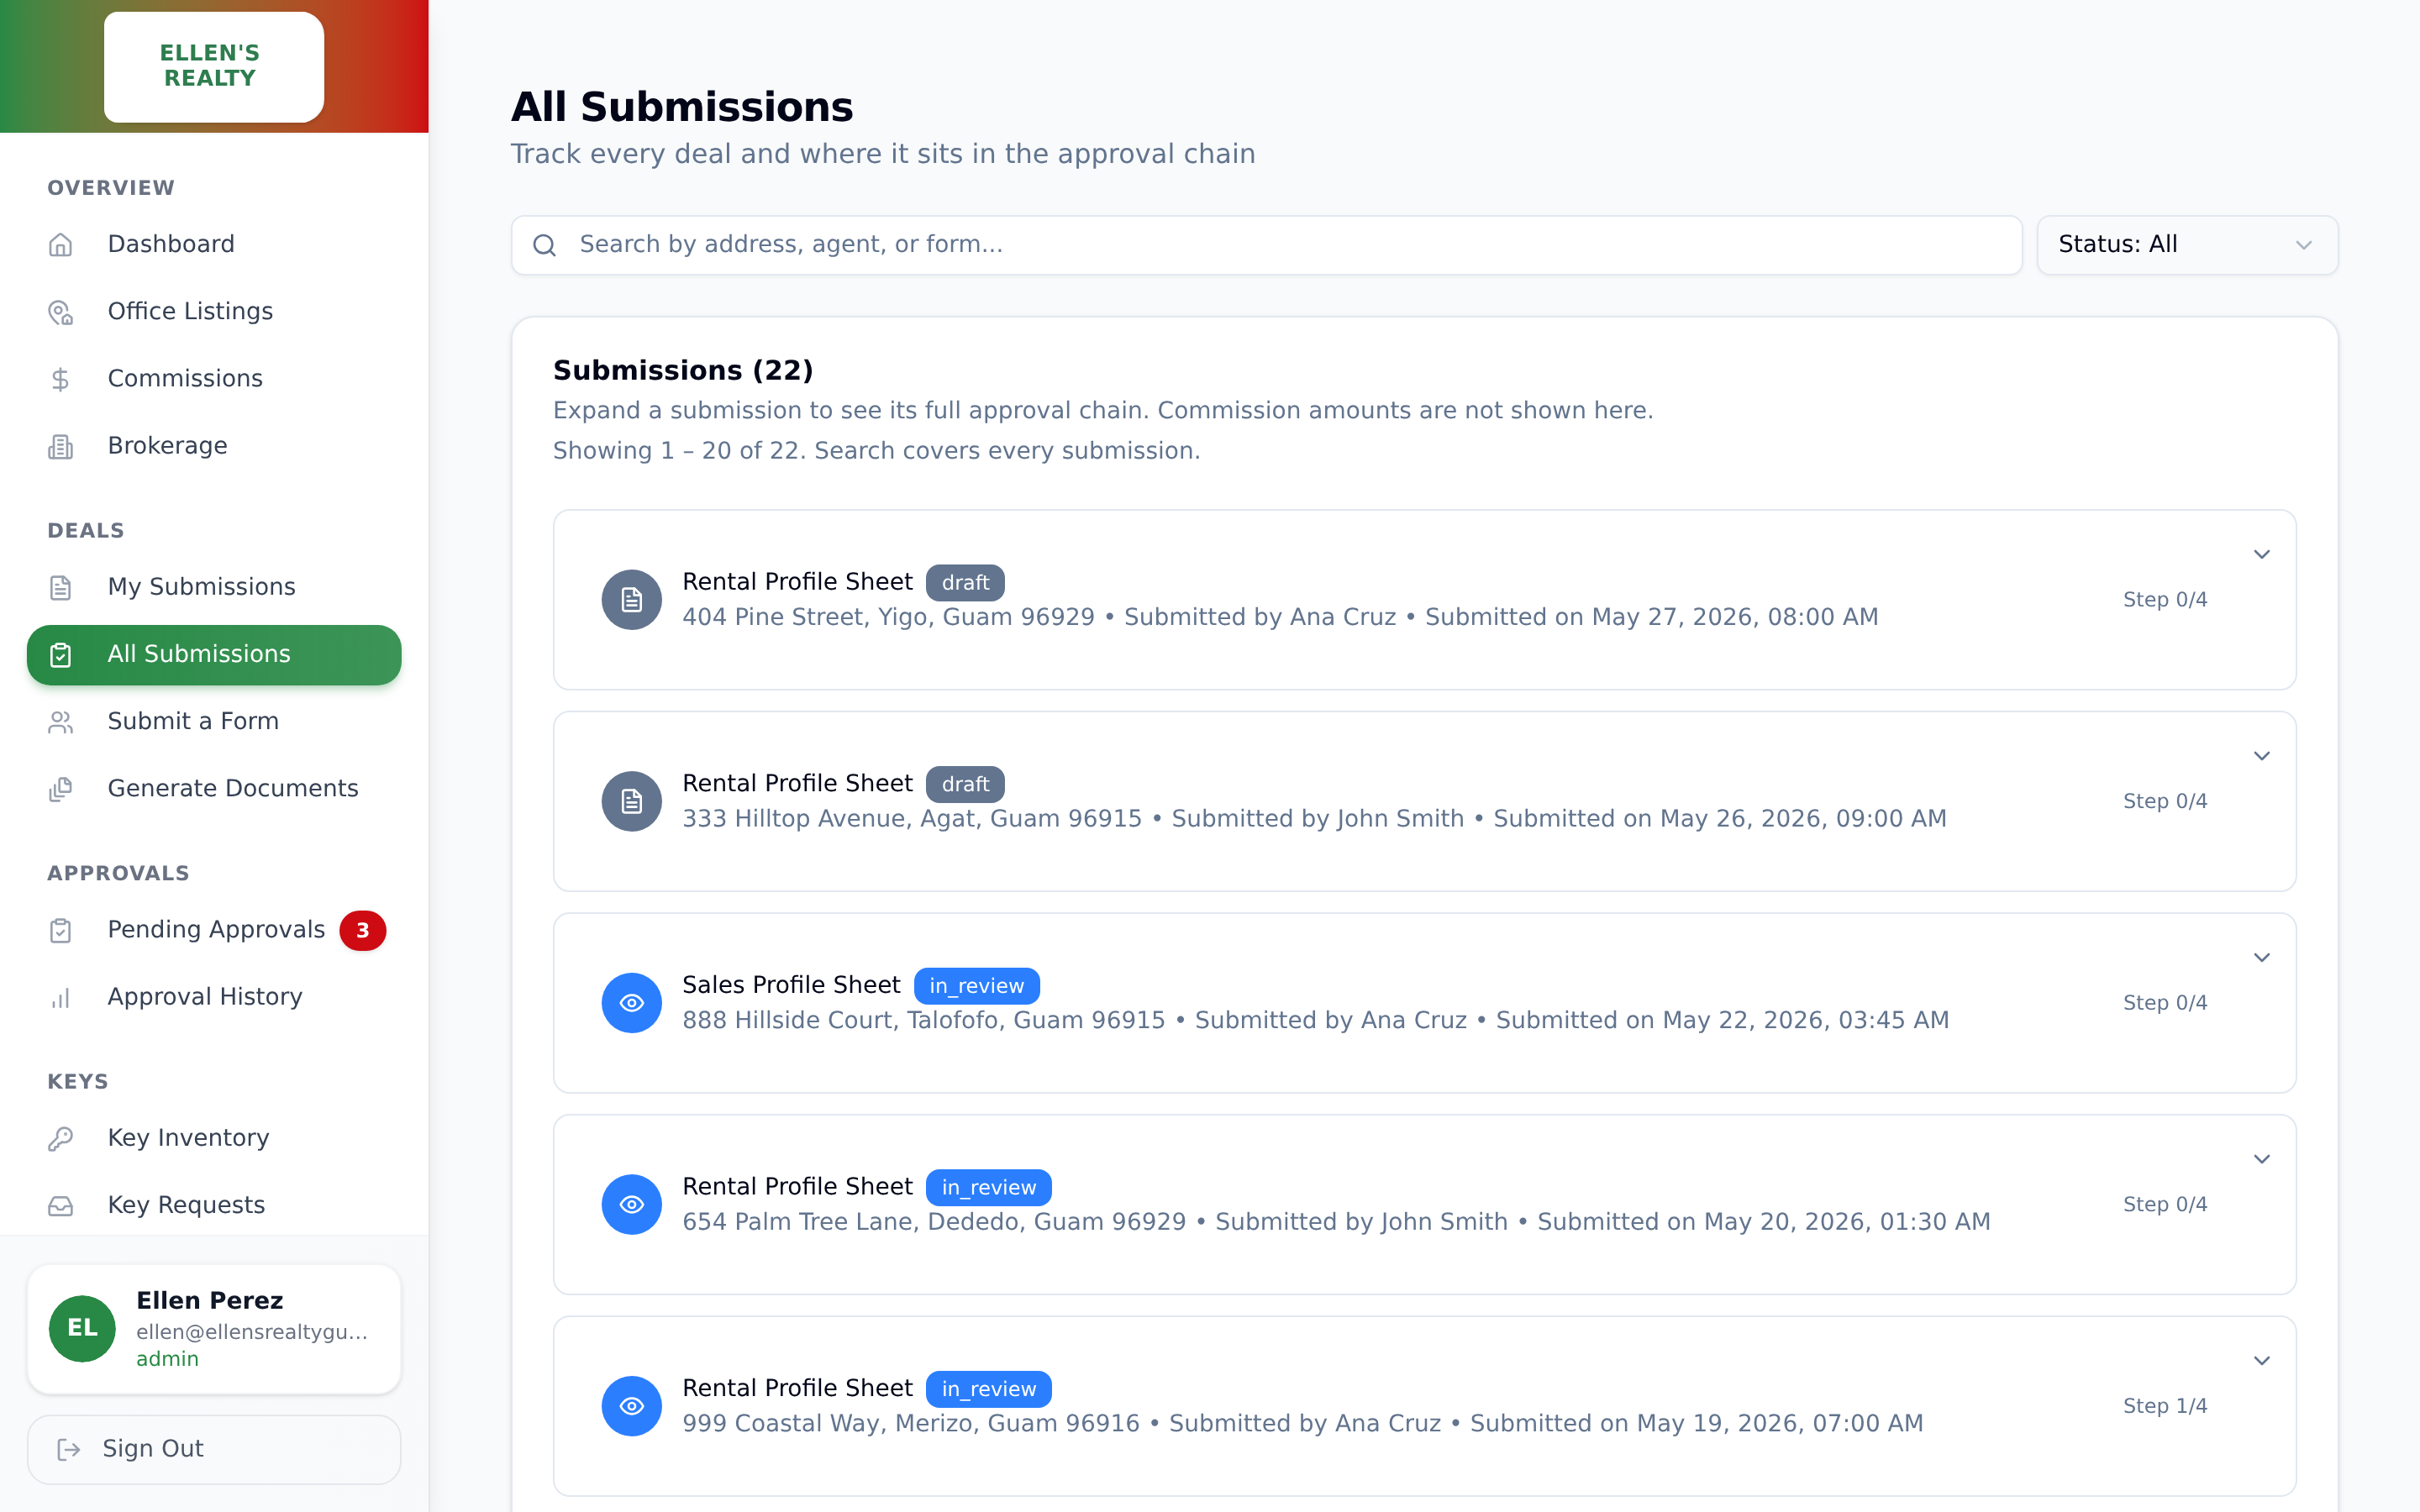Select All Submissions in sidebar

(214, 655)
